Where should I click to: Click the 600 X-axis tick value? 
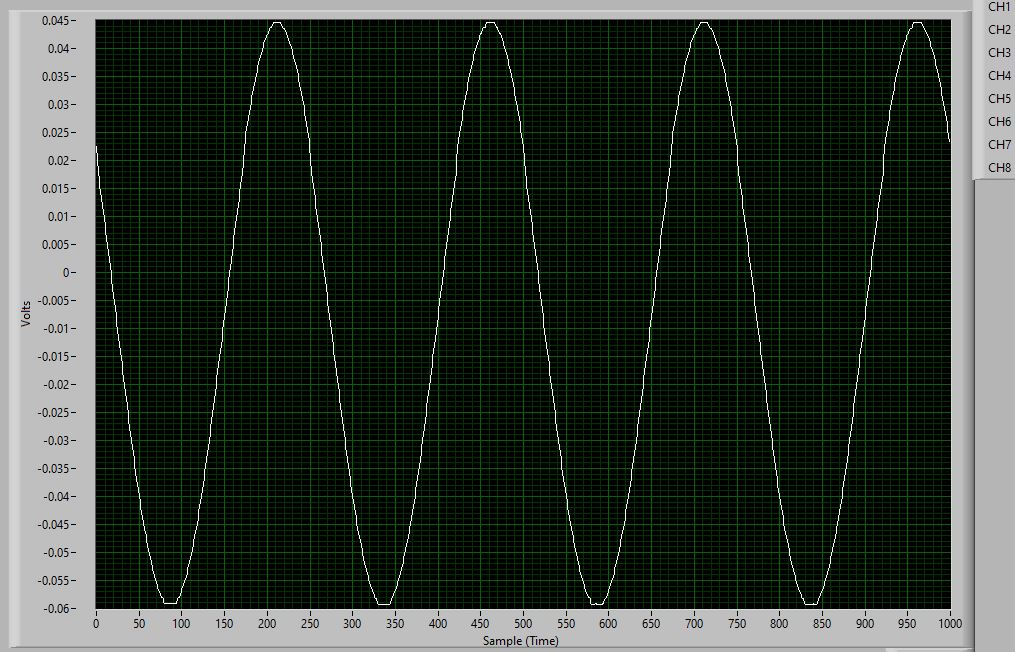pyautogui.click(x=608, y=624)
